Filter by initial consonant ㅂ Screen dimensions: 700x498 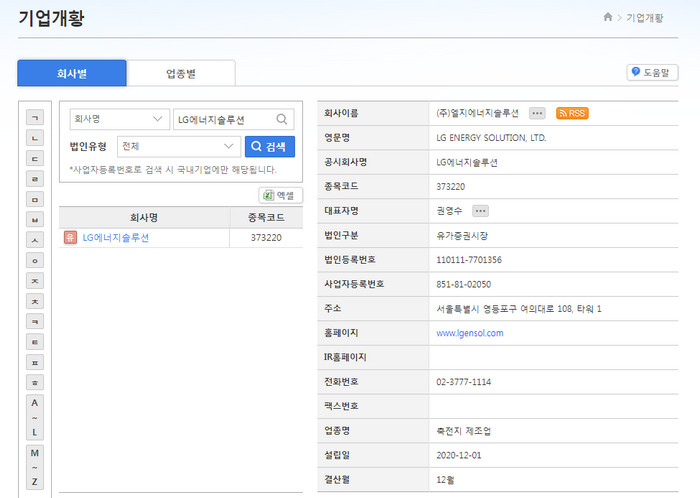[x=35, y=220]
